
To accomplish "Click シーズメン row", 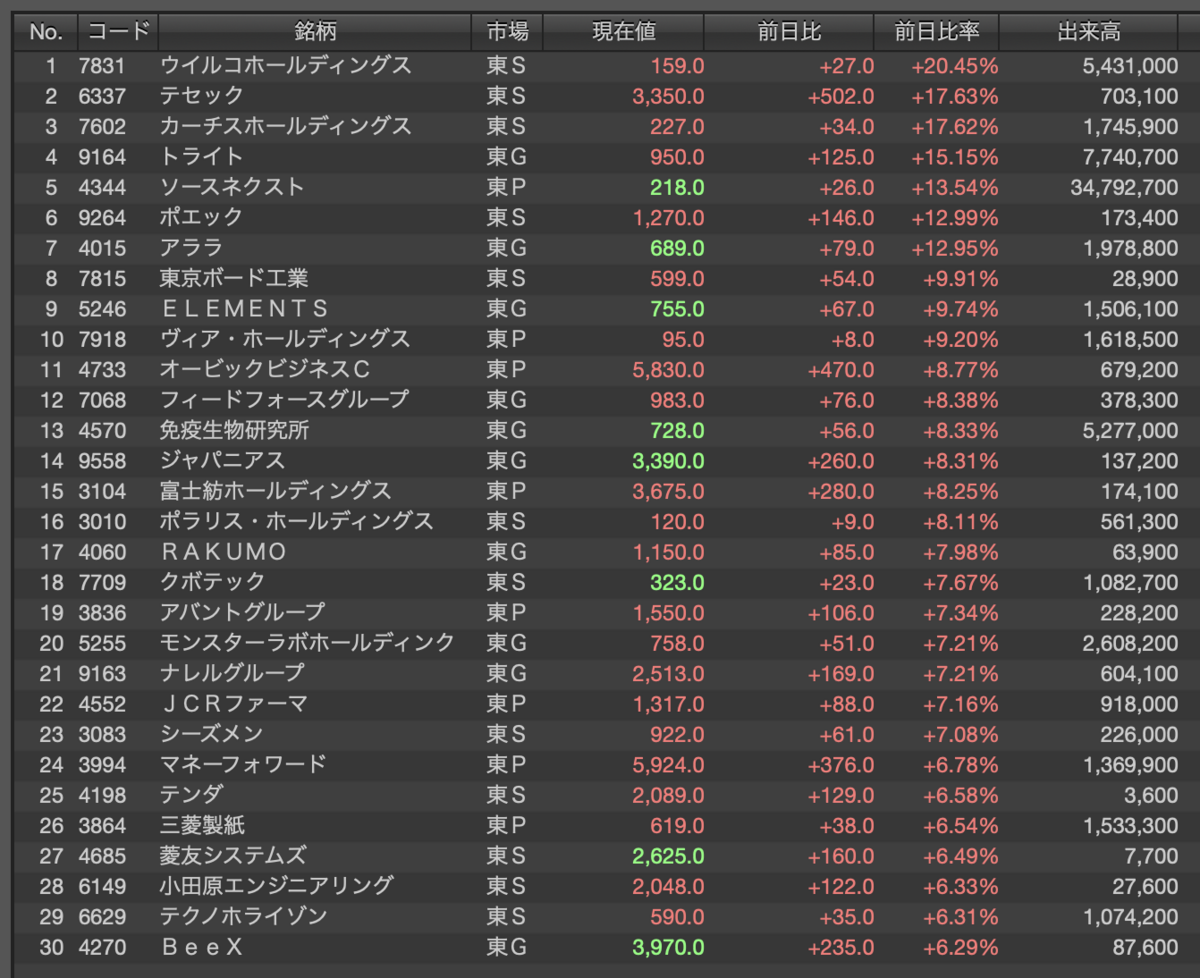I will click(598, 734).
